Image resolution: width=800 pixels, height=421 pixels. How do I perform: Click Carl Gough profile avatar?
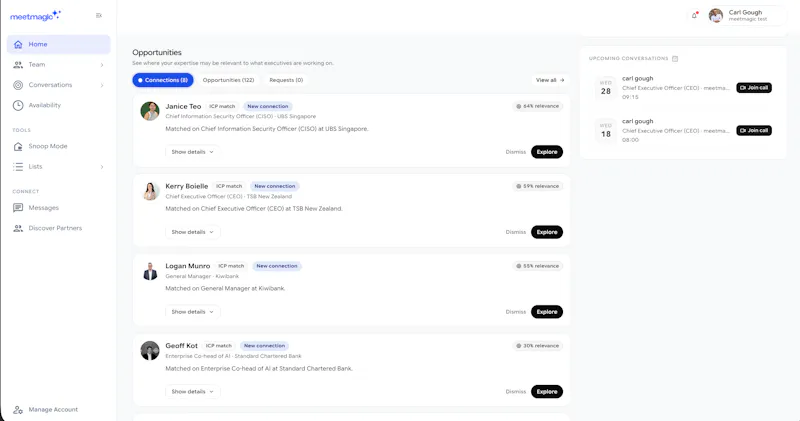tap(716, 16)
